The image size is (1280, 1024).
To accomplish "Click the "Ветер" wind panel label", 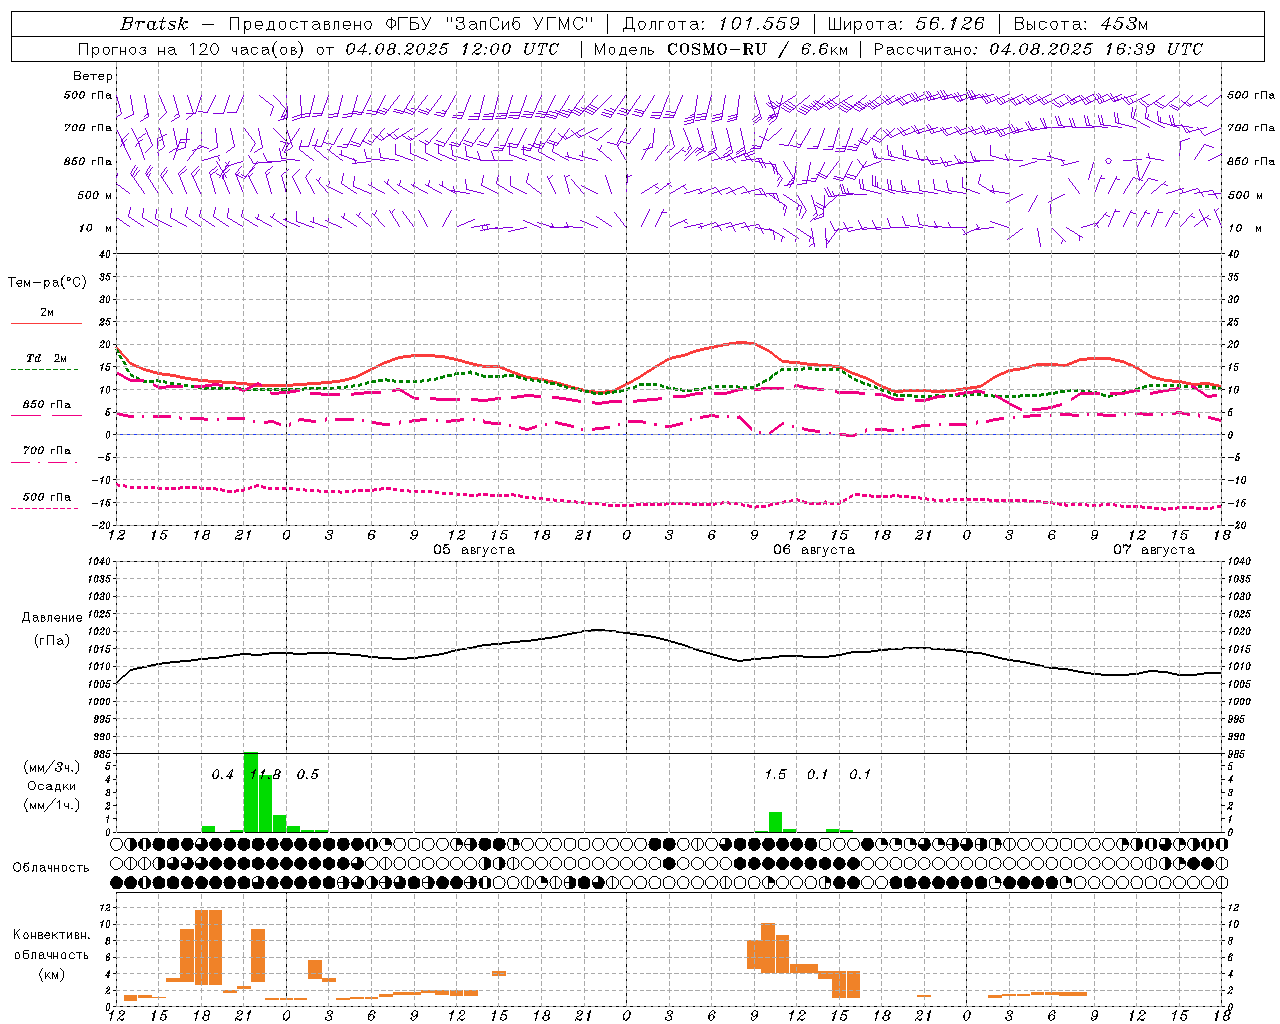I will click(x=93, y=76).
